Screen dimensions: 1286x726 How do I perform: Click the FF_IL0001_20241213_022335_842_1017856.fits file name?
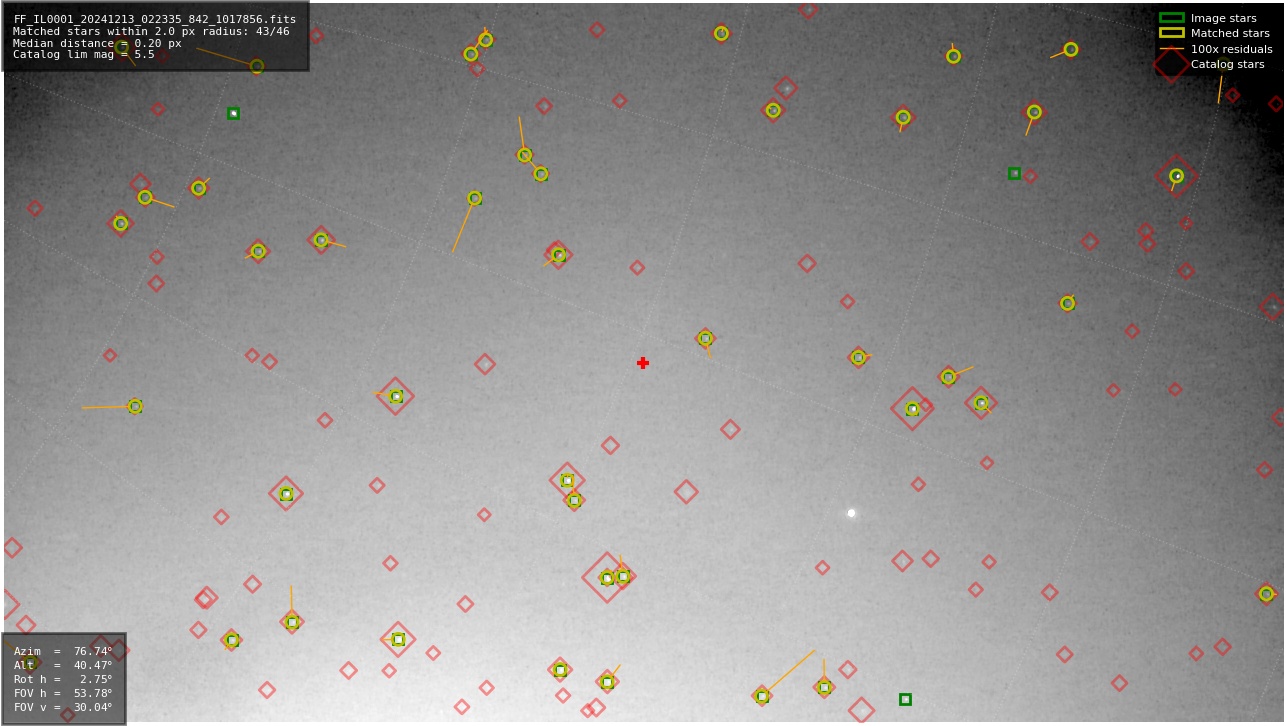(154, 19)
